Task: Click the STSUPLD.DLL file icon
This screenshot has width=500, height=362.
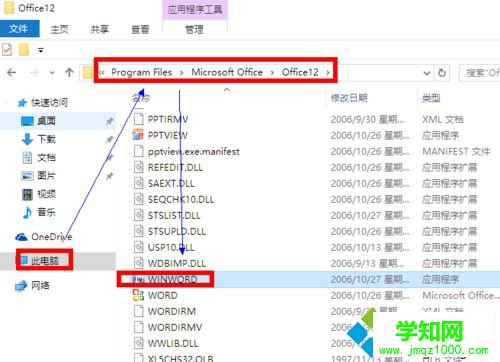Action: [138, 231]
